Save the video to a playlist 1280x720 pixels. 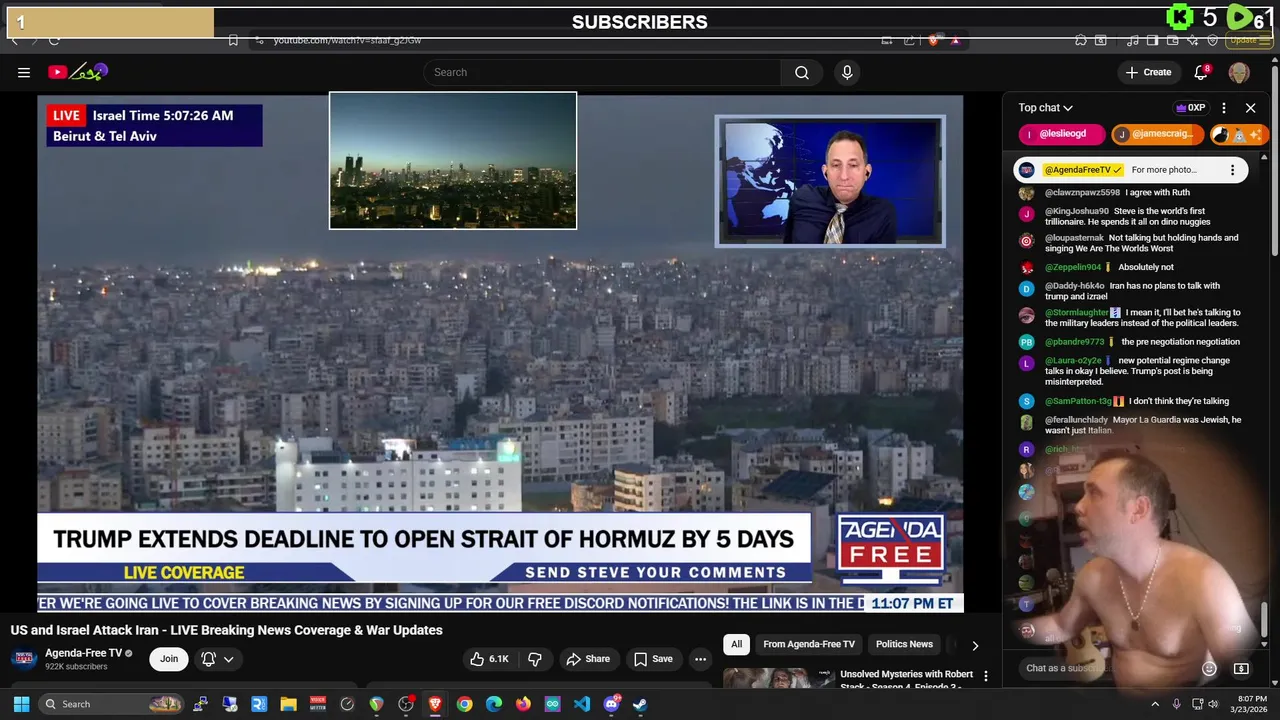tap(653, 659)
